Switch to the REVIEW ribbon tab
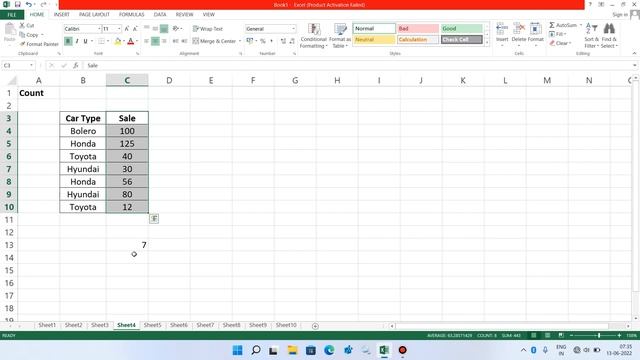The image size is (640, 360). point(184,14)
